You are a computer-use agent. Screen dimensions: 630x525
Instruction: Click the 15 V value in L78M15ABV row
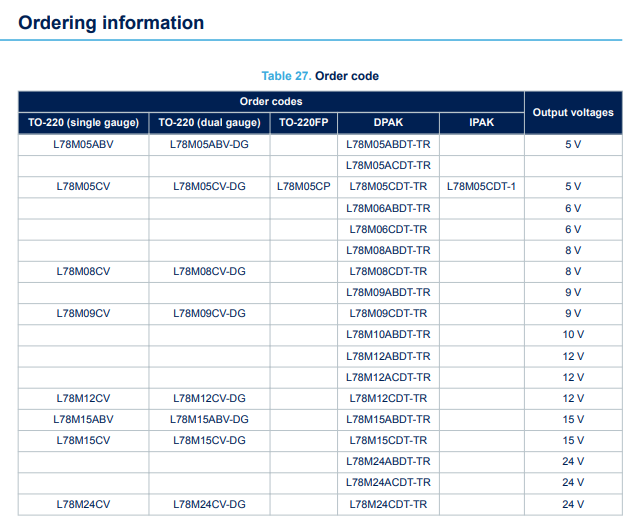(x=573, y=419)
